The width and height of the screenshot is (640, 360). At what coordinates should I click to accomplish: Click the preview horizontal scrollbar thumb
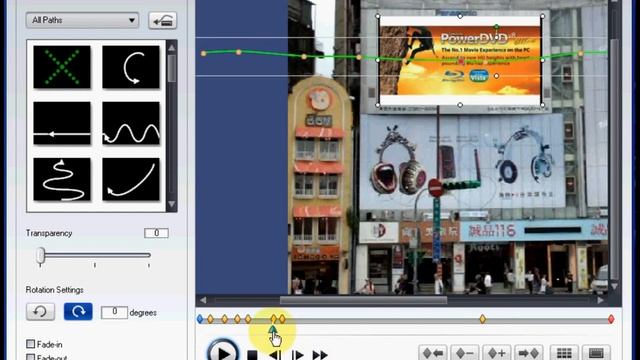[363, 300]
